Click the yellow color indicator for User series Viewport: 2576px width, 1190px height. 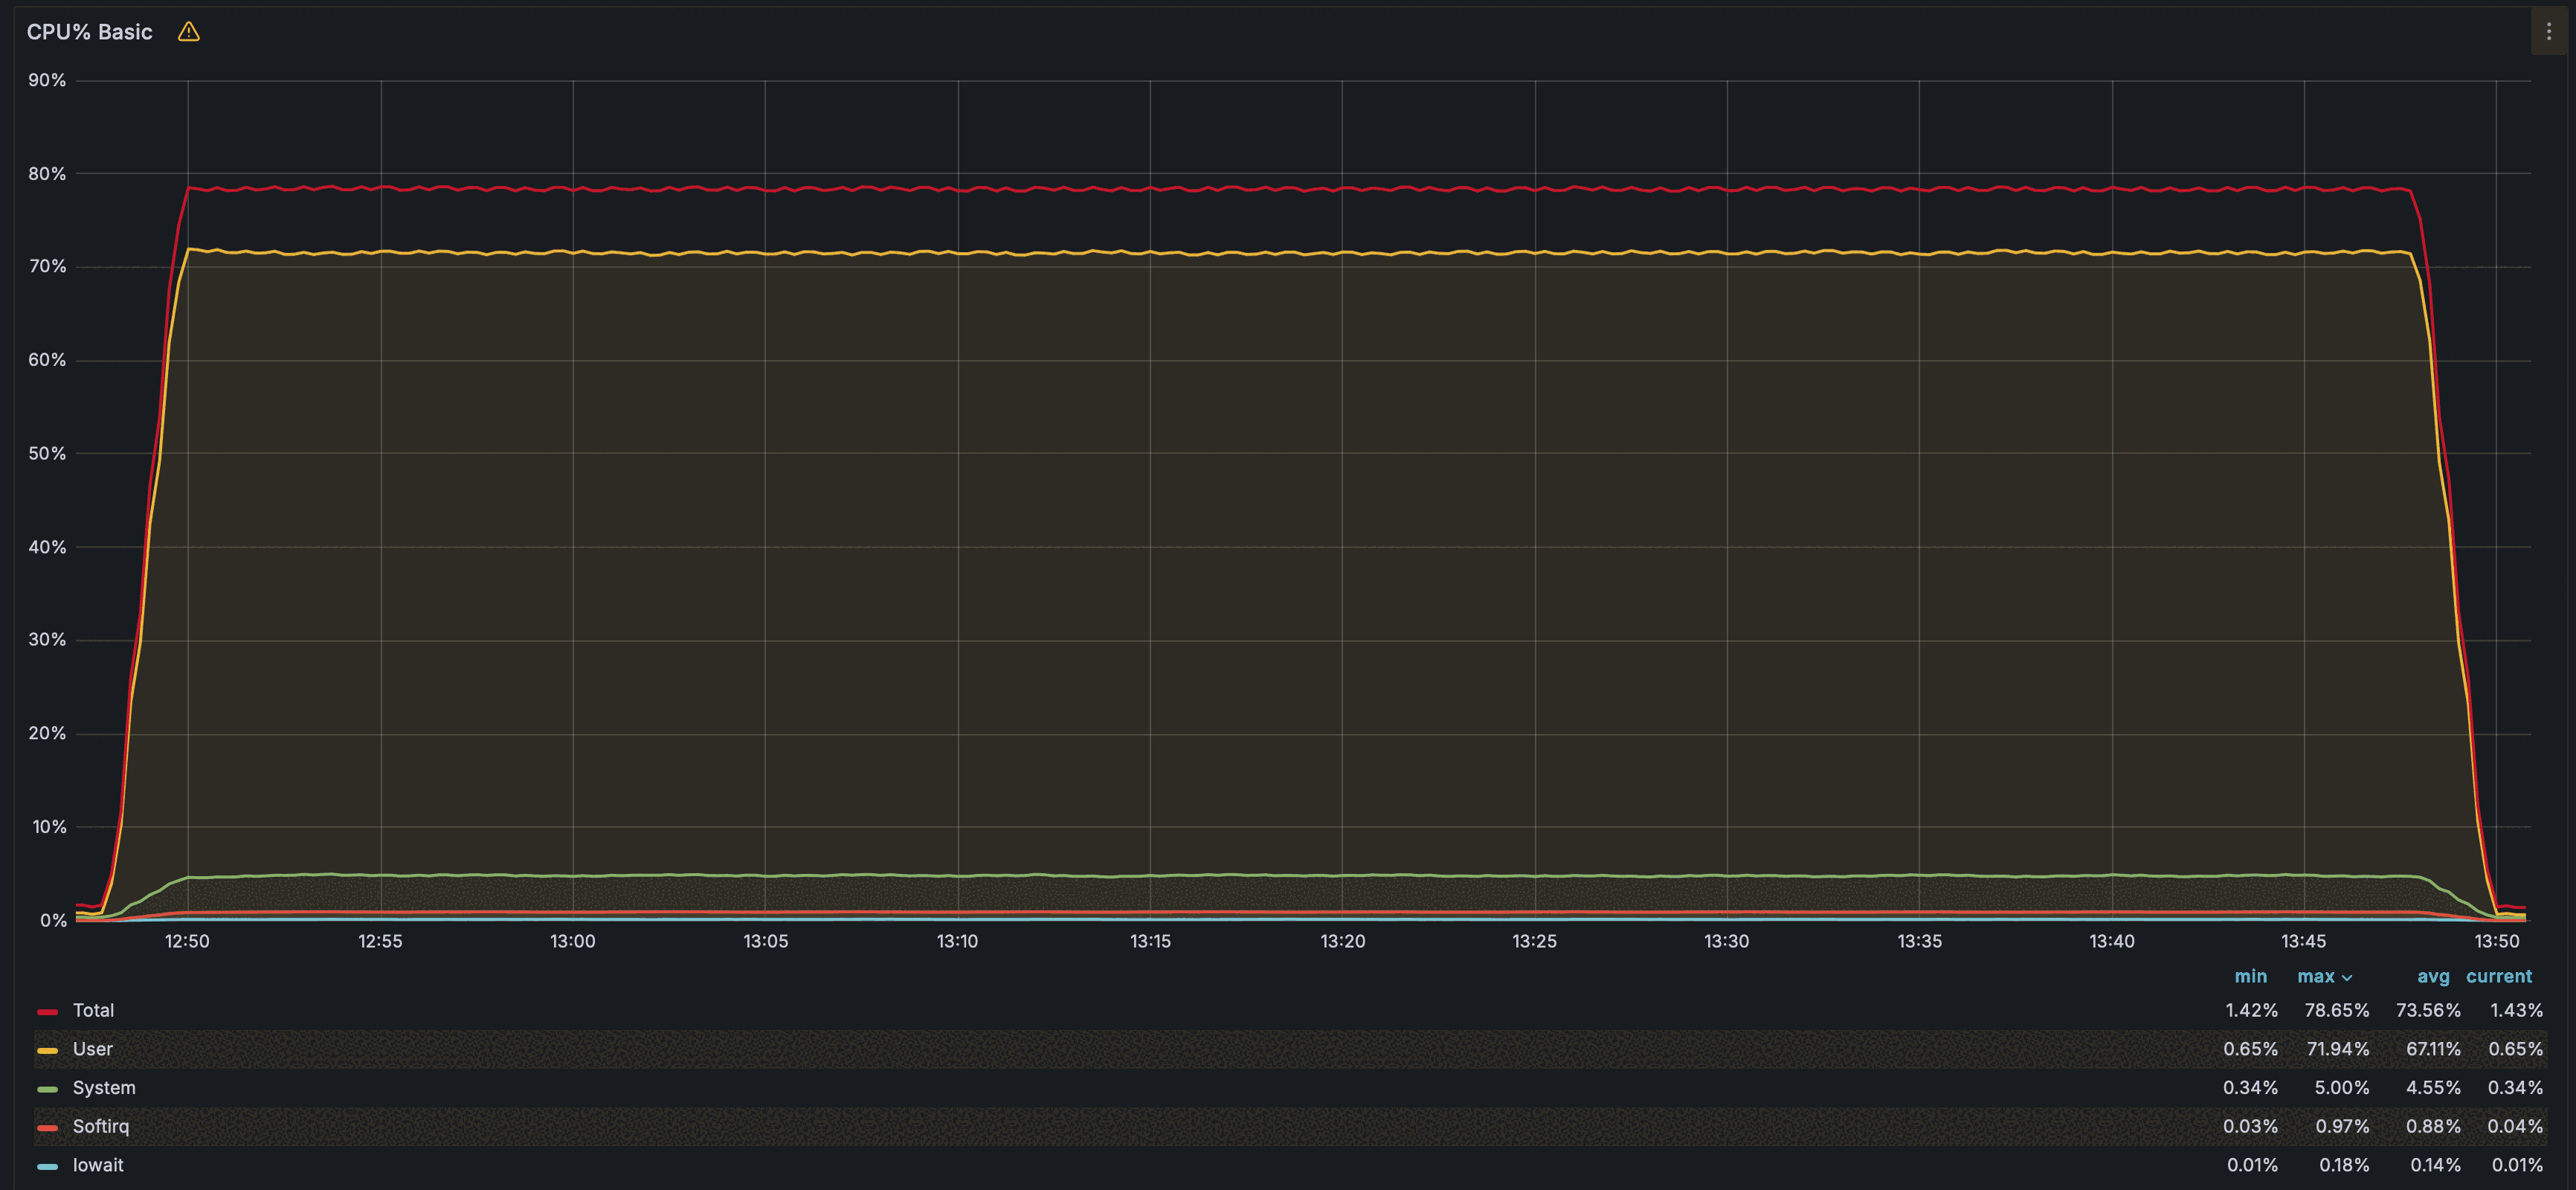pyautogui.click(x=47, y=1049)
